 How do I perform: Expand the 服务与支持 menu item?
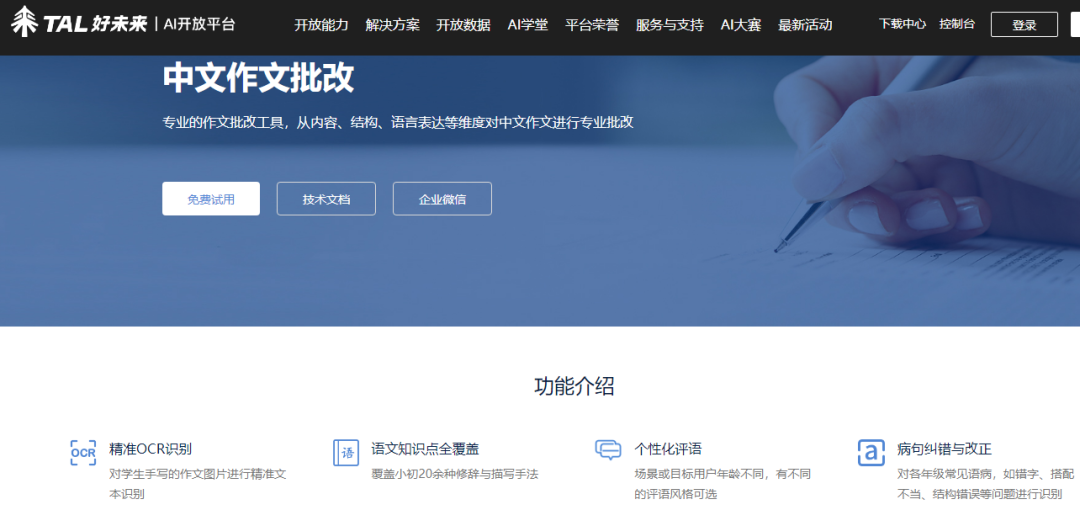[x=669, y=25]
